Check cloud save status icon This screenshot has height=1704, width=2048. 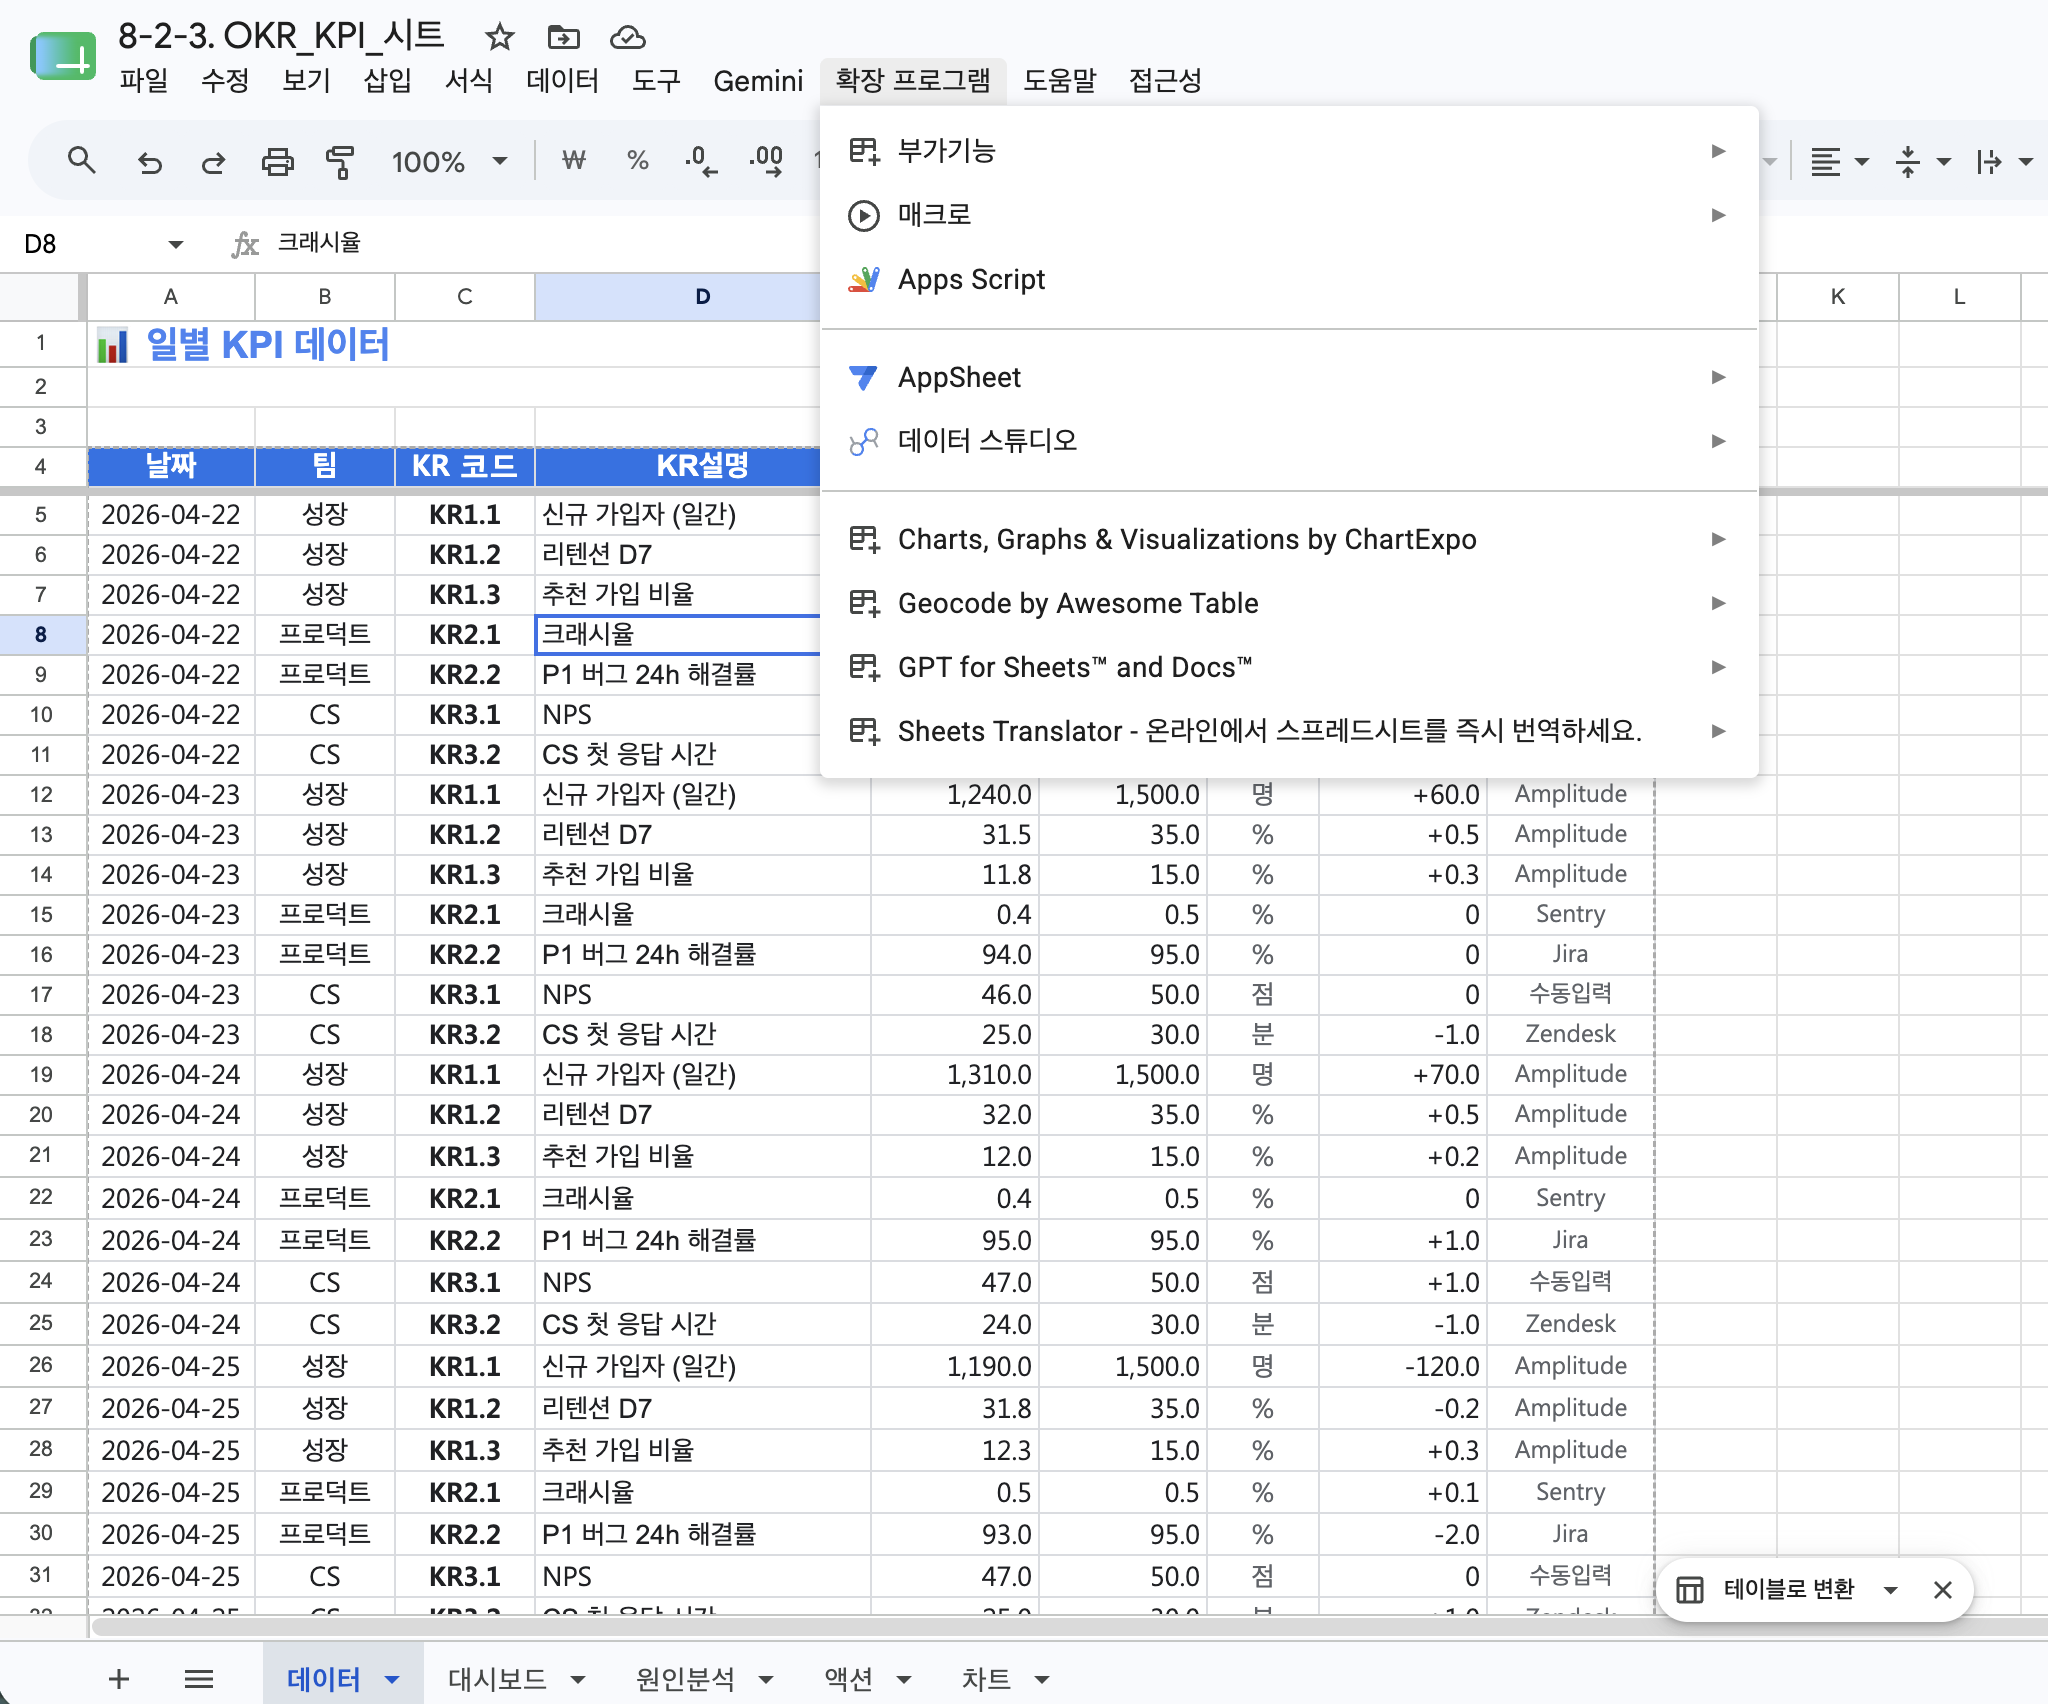627,38
